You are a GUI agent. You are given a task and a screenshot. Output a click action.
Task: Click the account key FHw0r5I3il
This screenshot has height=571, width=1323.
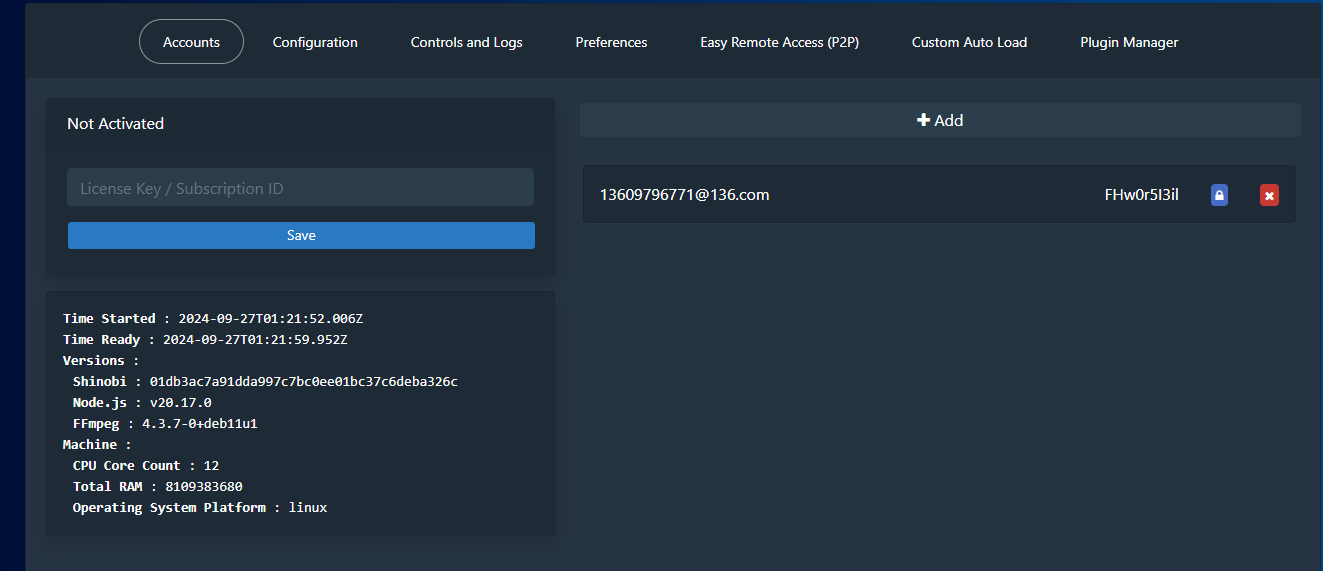click(1141, 195)
